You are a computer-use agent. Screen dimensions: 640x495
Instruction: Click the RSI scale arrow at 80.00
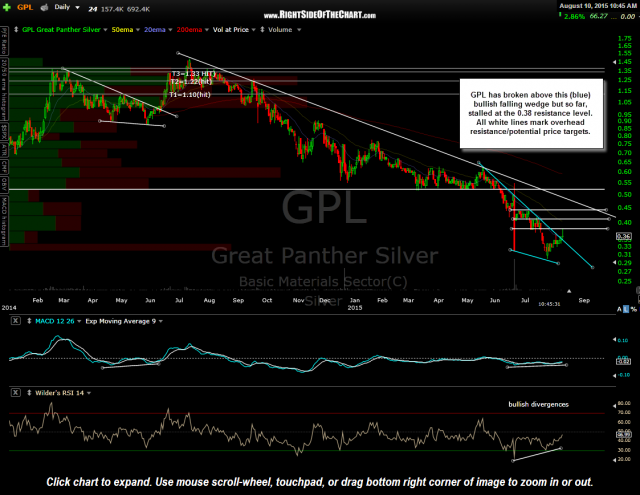pos(615,406)
